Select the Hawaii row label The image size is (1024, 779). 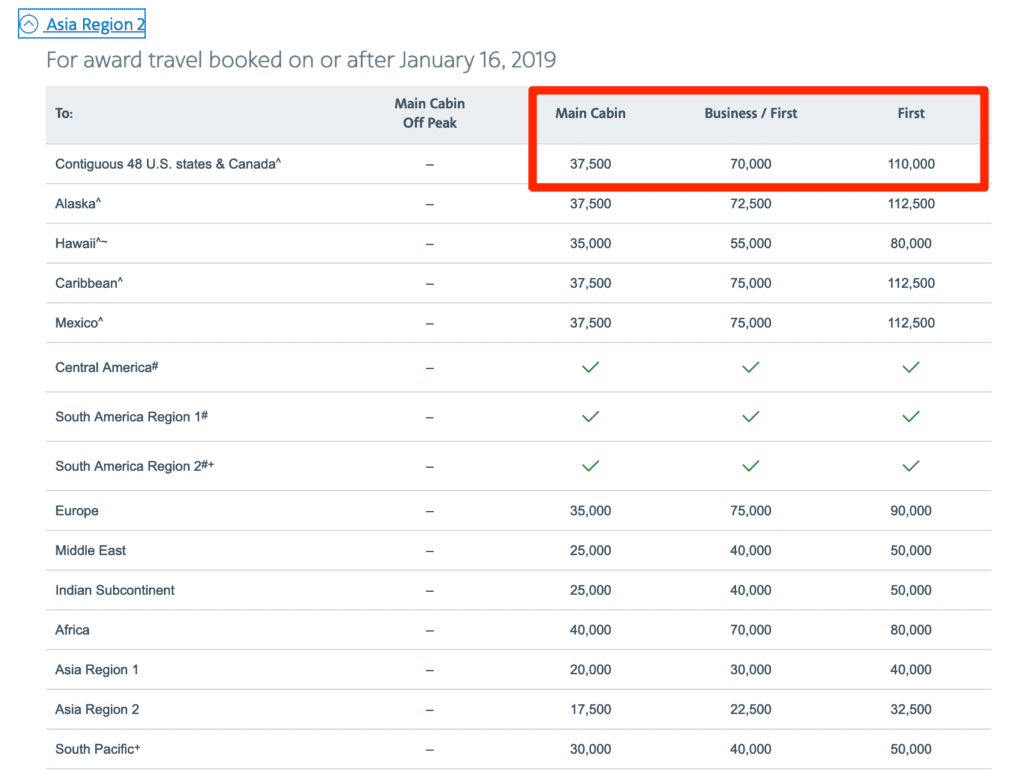tap(82, 243)
